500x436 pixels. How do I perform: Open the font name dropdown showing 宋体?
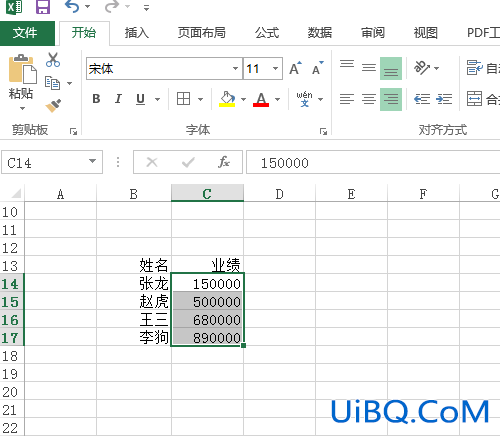(235, 69)
